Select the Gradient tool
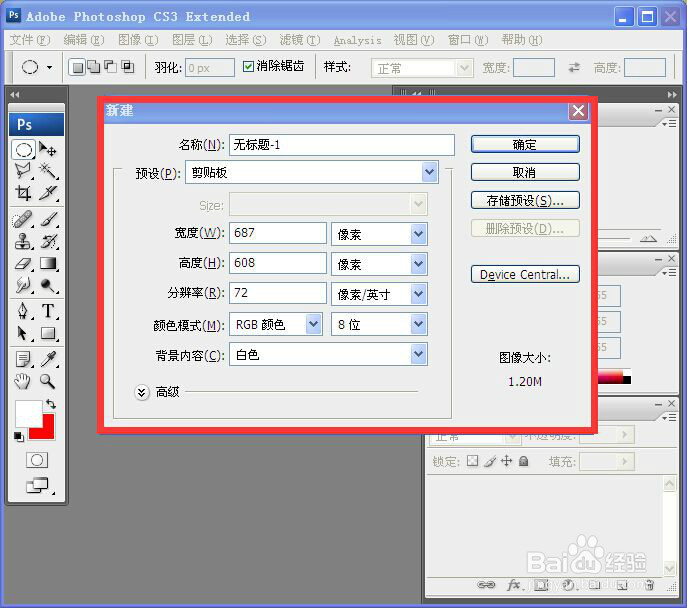 (x=48, y=263)
